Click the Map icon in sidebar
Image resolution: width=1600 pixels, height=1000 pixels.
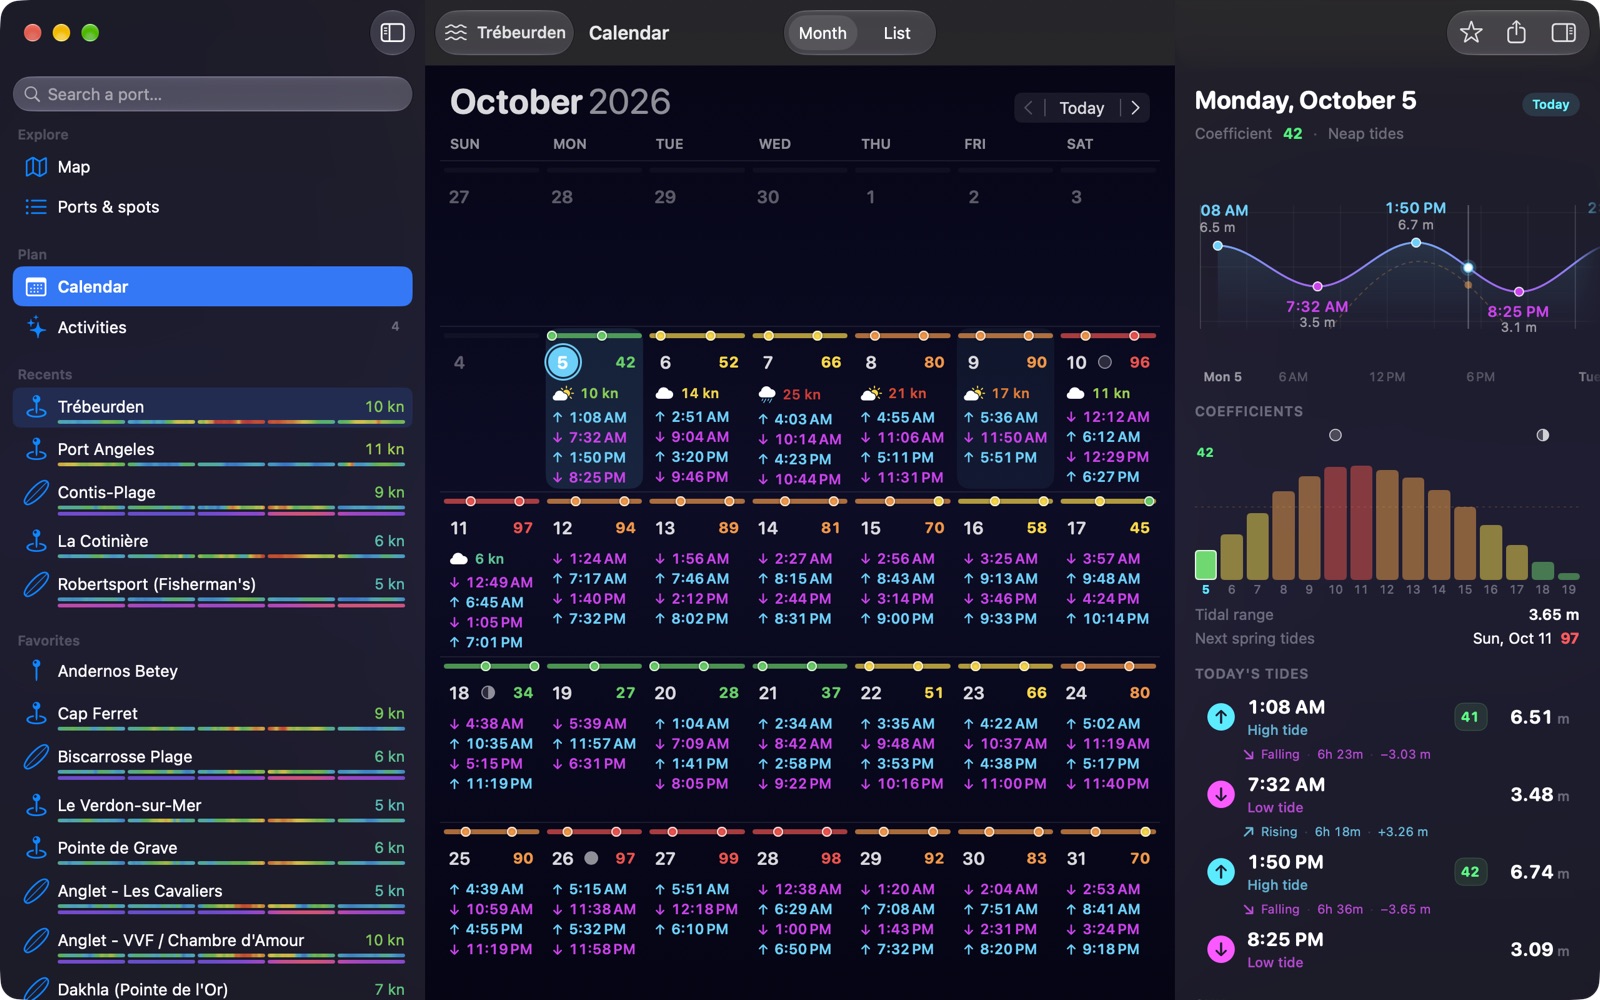(x=36, y=167)
